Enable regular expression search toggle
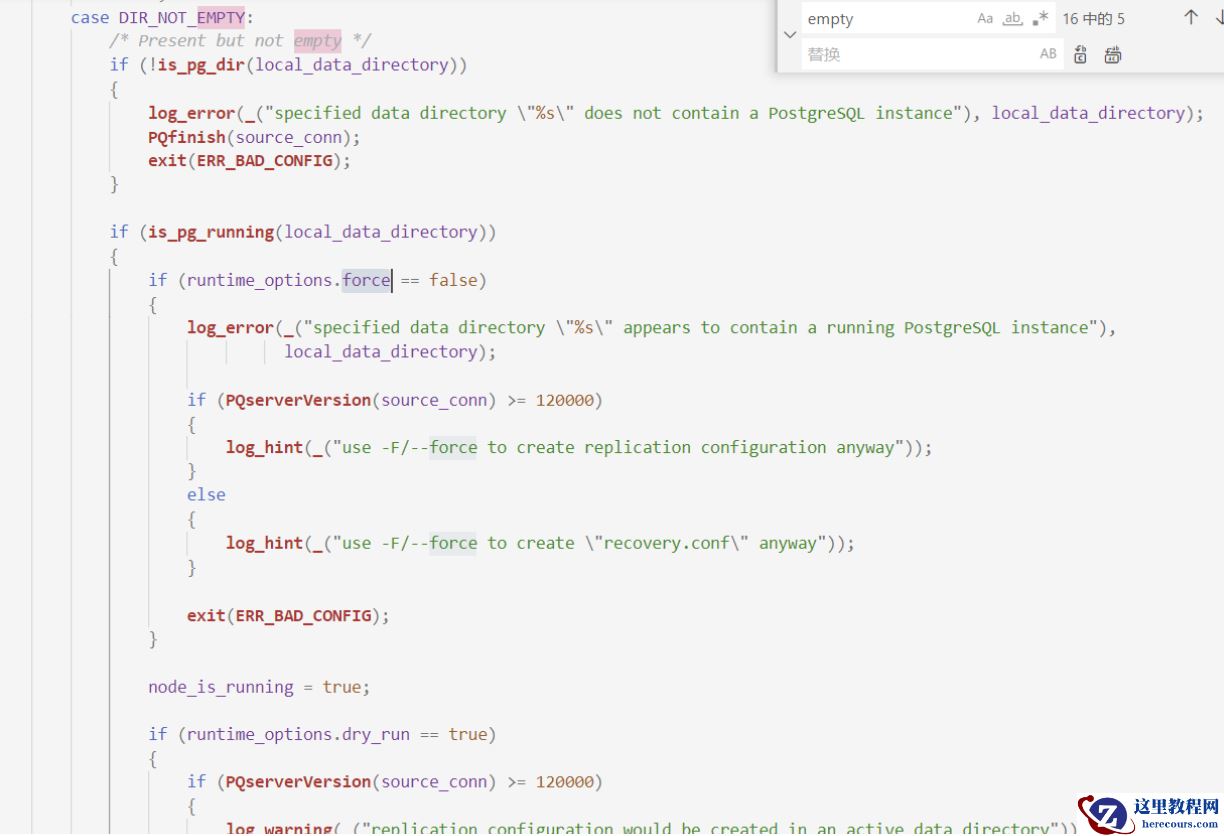 (1041, 18)
